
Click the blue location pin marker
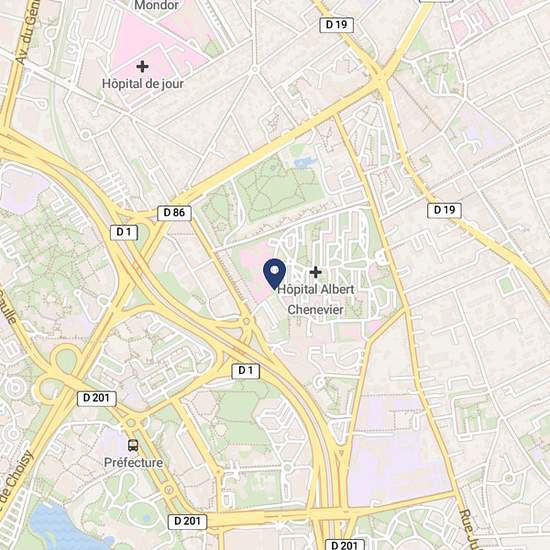[275, 274]
